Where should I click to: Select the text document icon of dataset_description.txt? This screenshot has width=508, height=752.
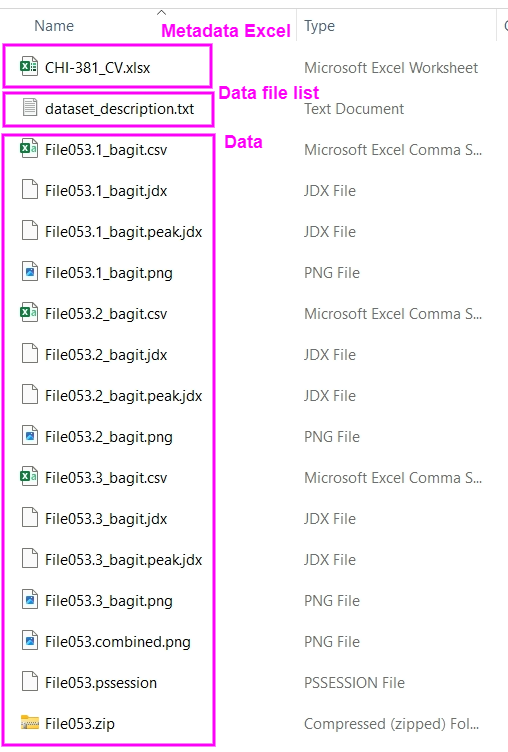[x=30, y=107]
